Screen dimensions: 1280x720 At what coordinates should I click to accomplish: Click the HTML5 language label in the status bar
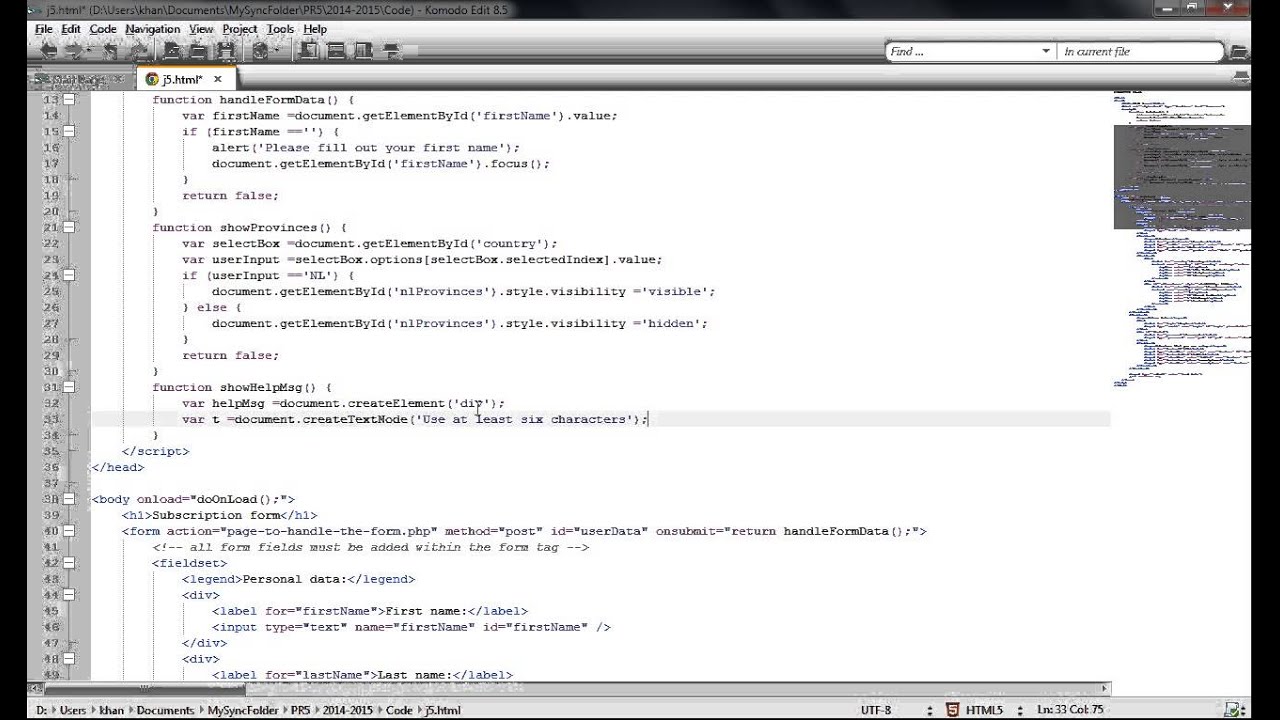pyautogui.click(x=984, y=710)
